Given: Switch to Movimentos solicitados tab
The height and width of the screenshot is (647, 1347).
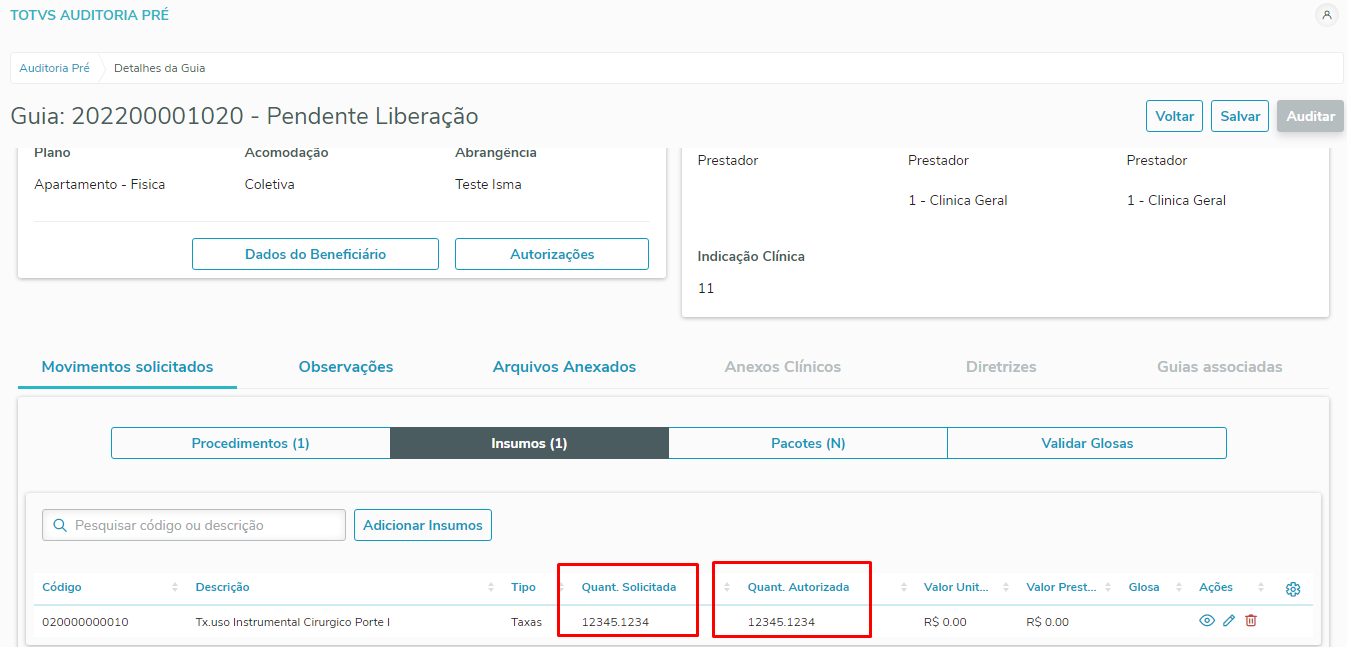Looking at the screenshot, I should pyautogui.click(x=127, y=367).
